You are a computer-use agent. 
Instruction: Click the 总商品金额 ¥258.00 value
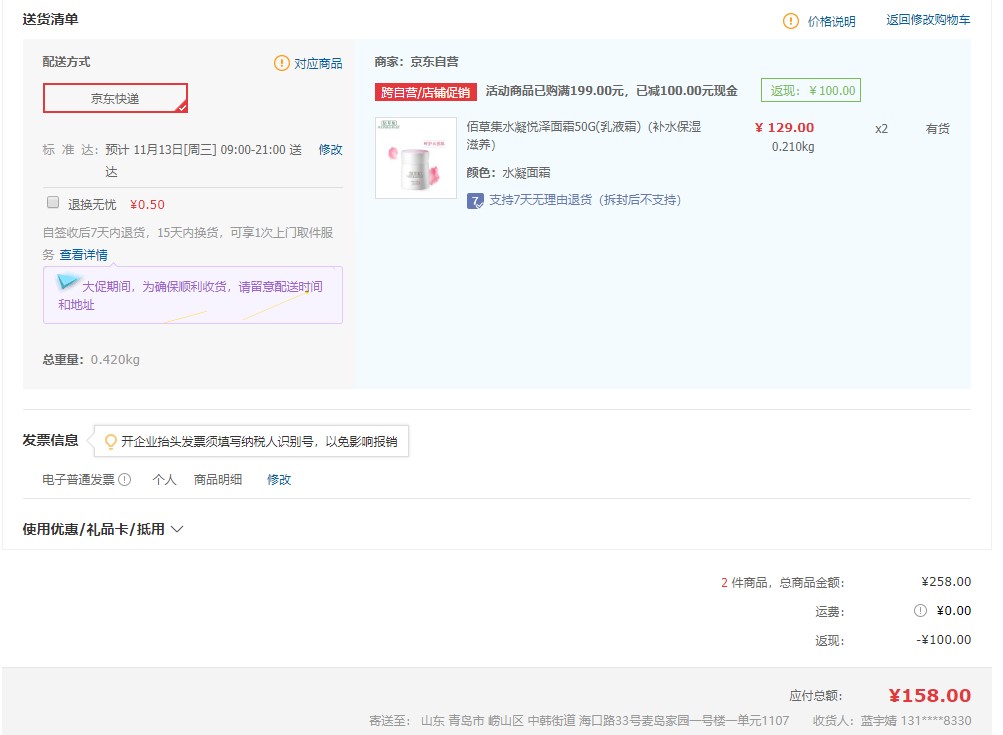coord(945,581)
